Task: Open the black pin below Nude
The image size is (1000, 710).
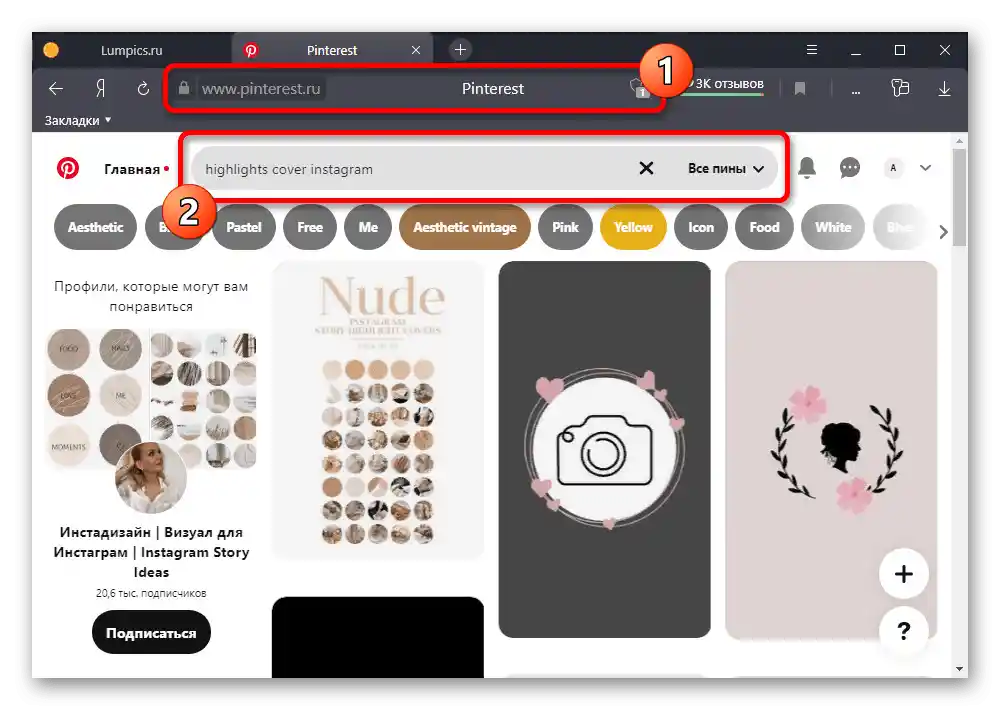Action: (378, 637)
